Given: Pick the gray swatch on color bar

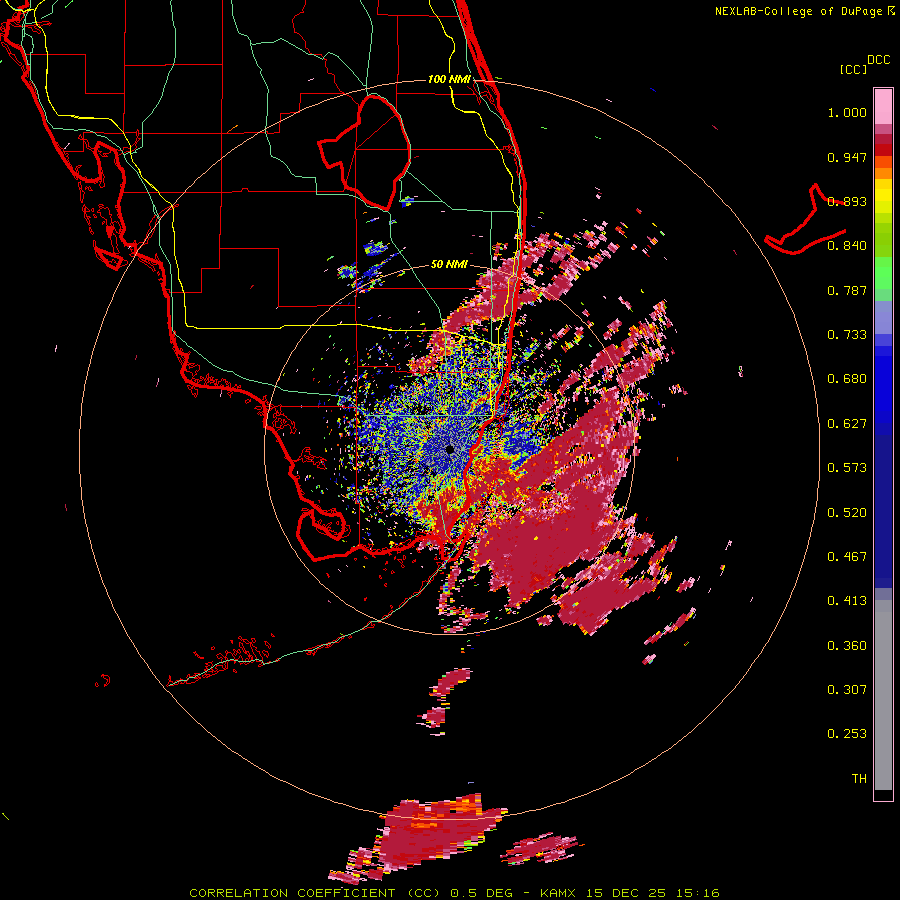Looking at the screenshot, I should [883, 695].
